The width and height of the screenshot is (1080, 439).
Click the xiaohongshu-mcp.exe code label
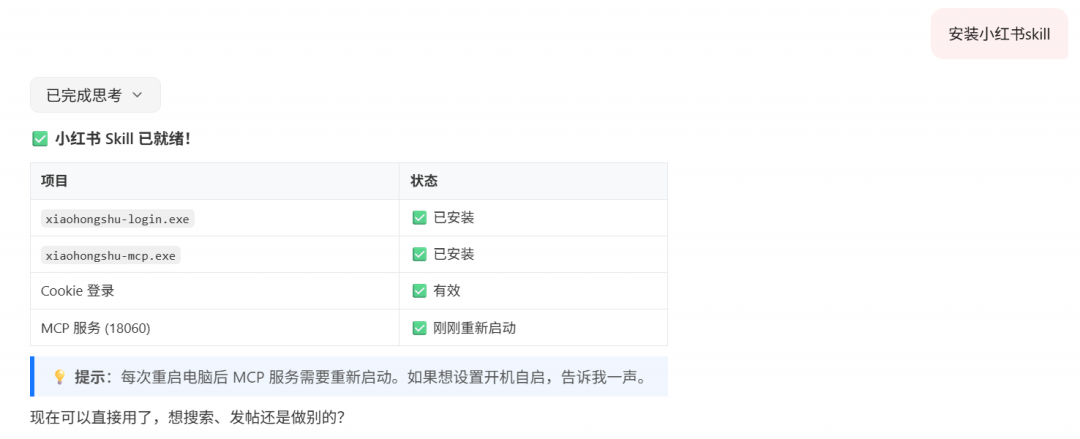(x=110, y=255)
